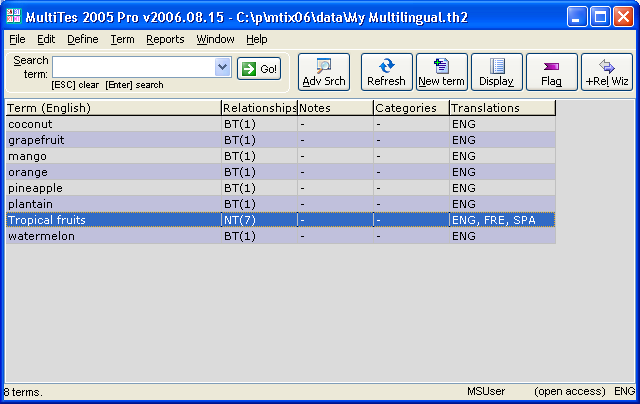
Task: Click the '8 terms.' status bar text
Action: (23, 392)
